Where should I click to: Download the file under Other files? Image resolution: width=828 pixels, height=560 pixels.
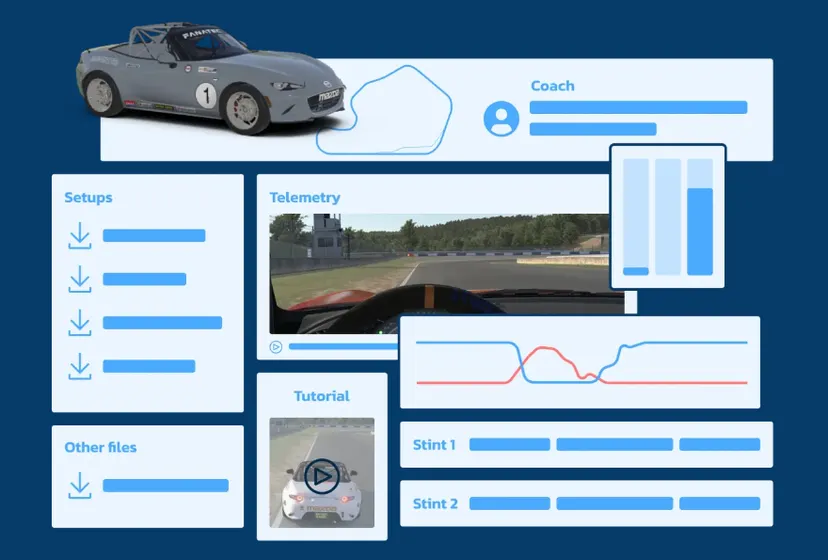pos(80,486)
